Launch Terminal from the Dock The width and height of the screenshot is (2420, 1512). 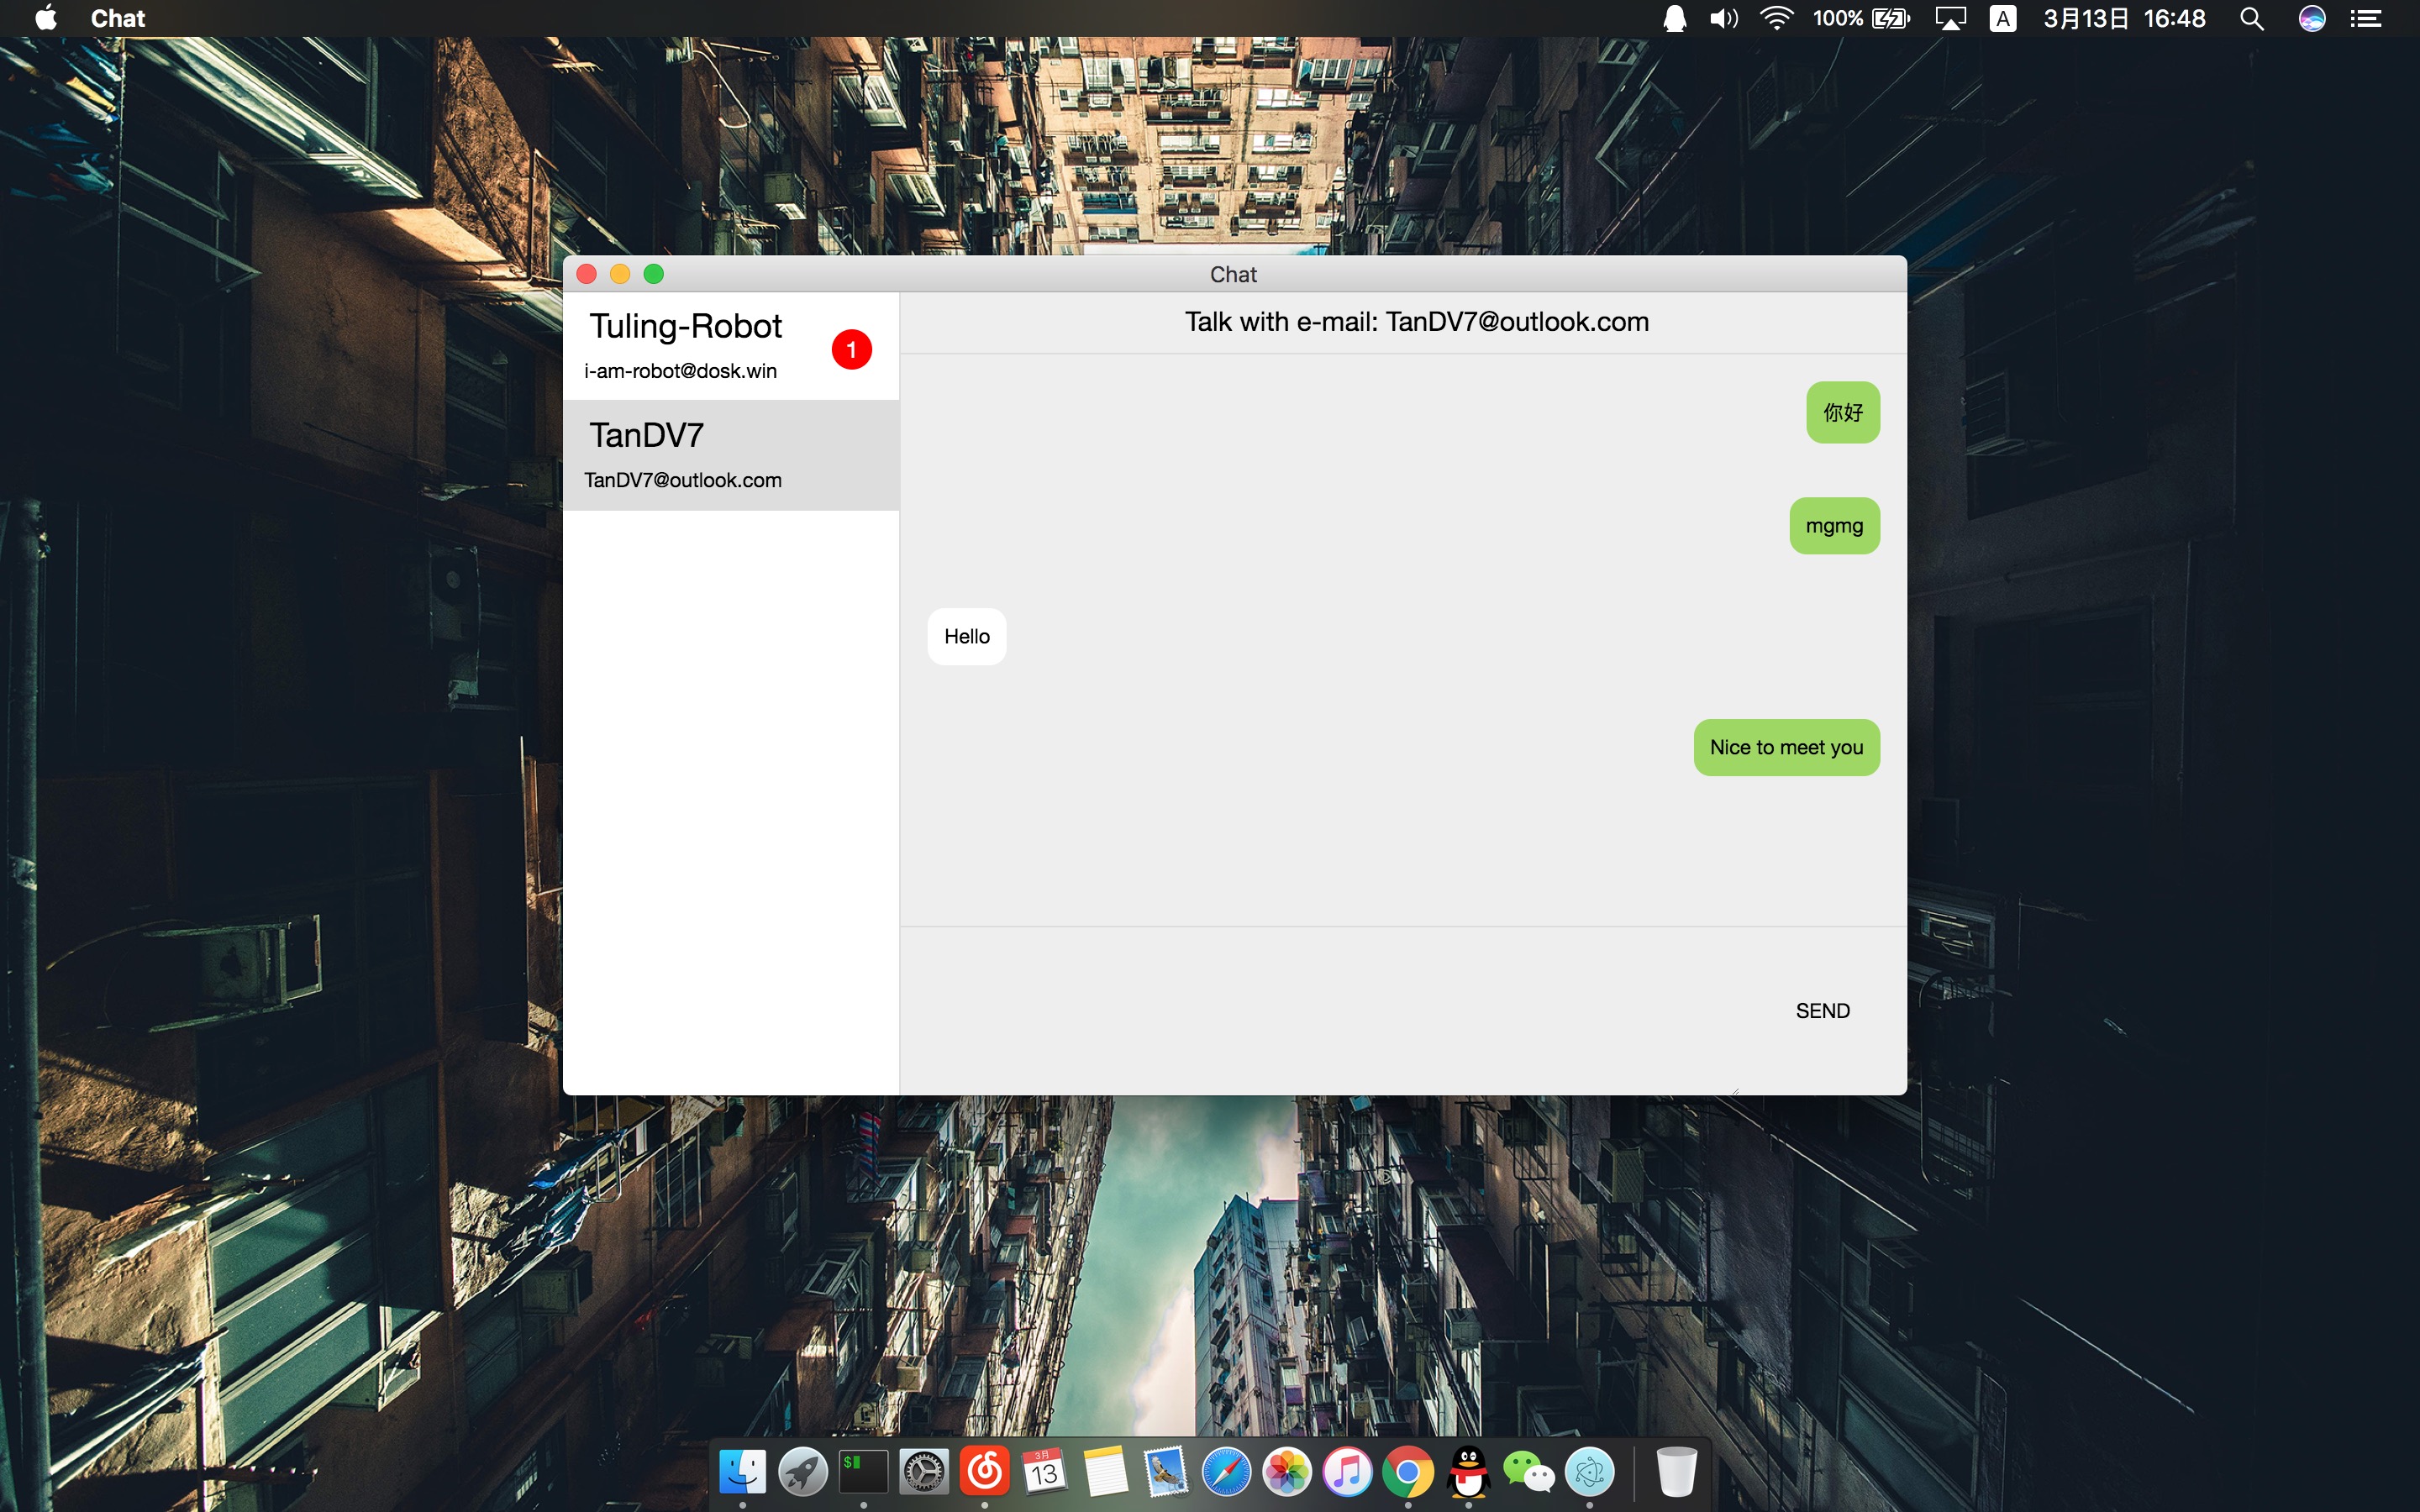click(863, 1471)
